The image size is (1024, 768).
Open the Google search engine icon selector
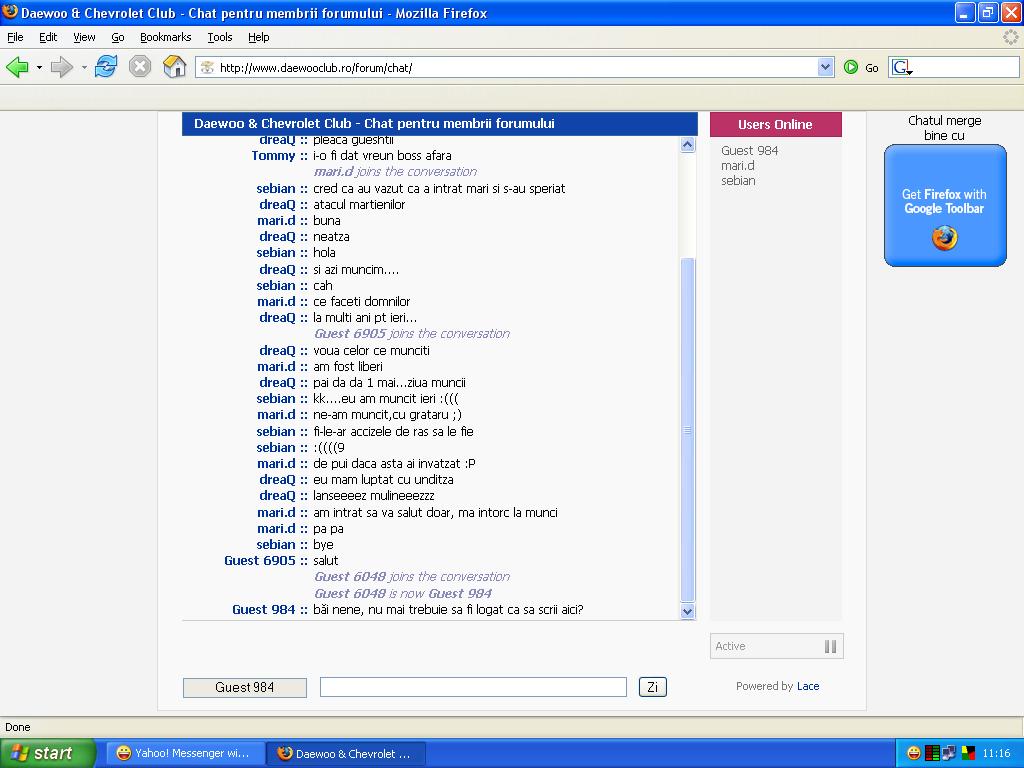click(902, 67)
